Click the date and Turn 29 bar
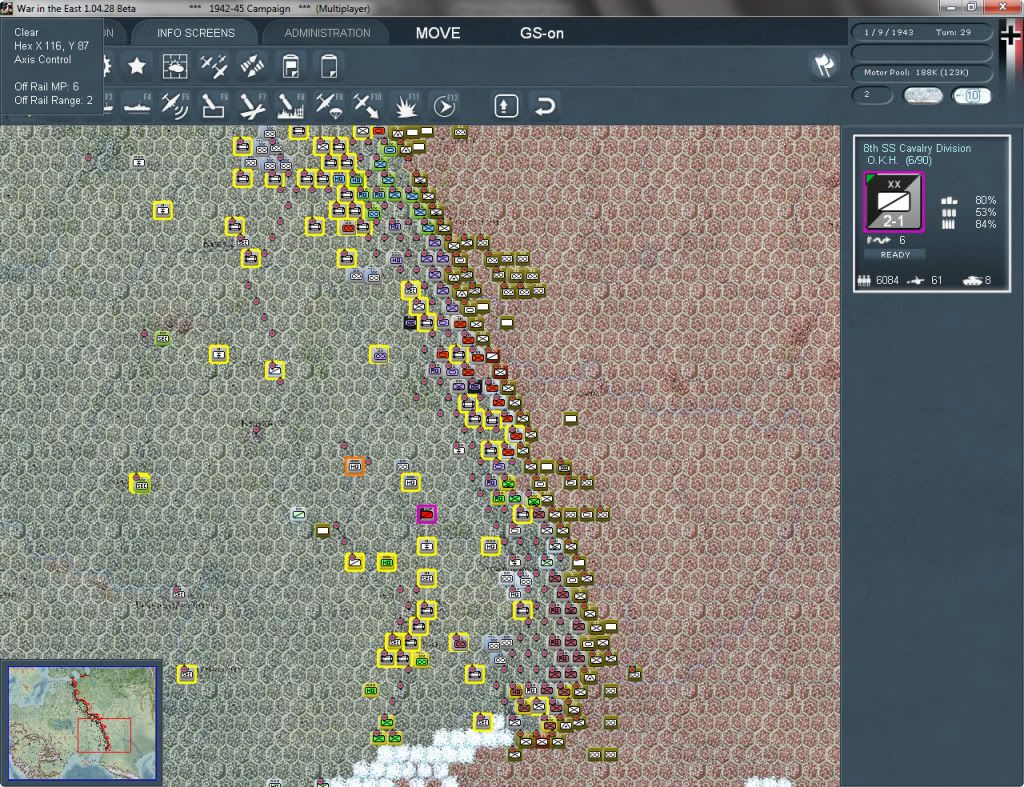Viewport: 1024px width, 787px height. [921, 32]
